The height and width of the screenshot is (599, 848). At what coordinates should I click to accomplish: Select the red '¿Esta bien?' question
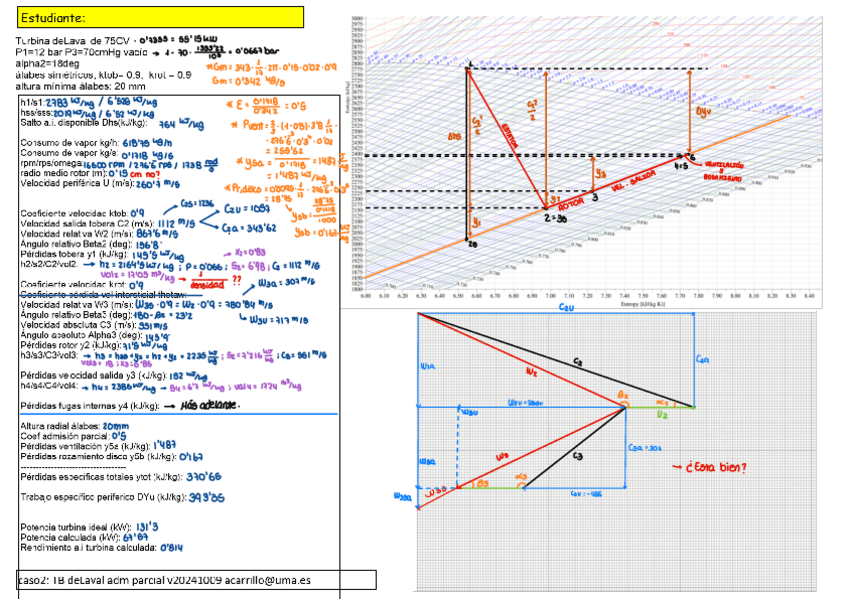(716, 468)
